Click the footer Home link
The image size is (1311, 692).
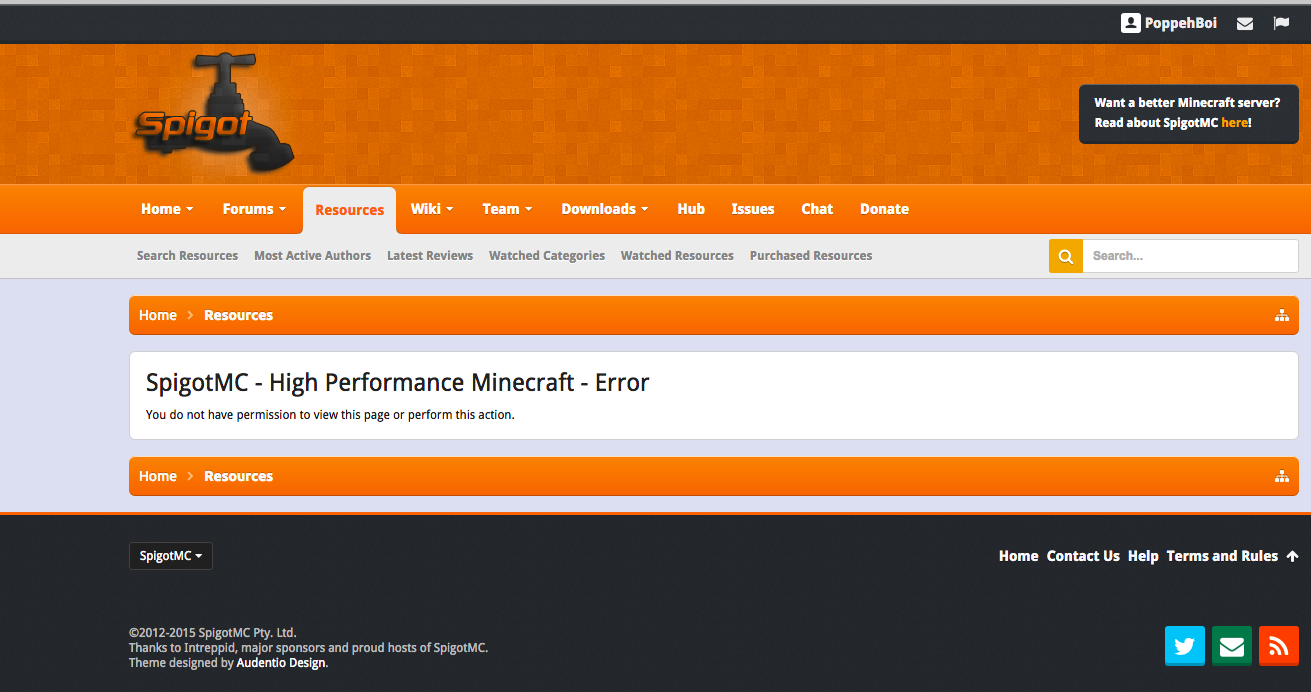point(1019,556)
